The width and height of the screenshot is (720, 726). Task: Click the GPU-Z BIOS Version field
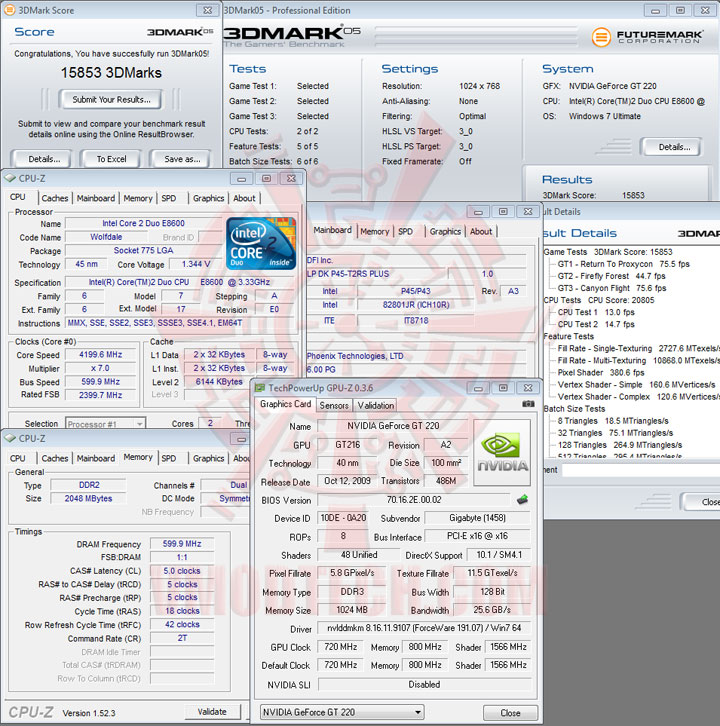(x=413, y=500)
